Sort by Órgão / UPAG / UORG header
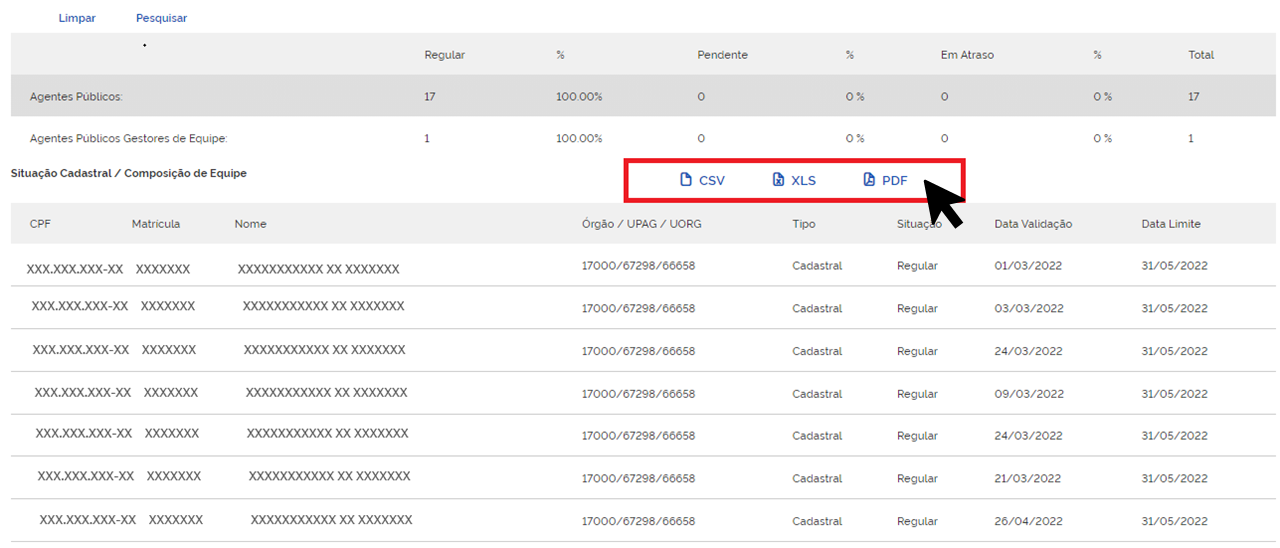The width and height of the screenshot is (1280, 548). coord(641,224)
